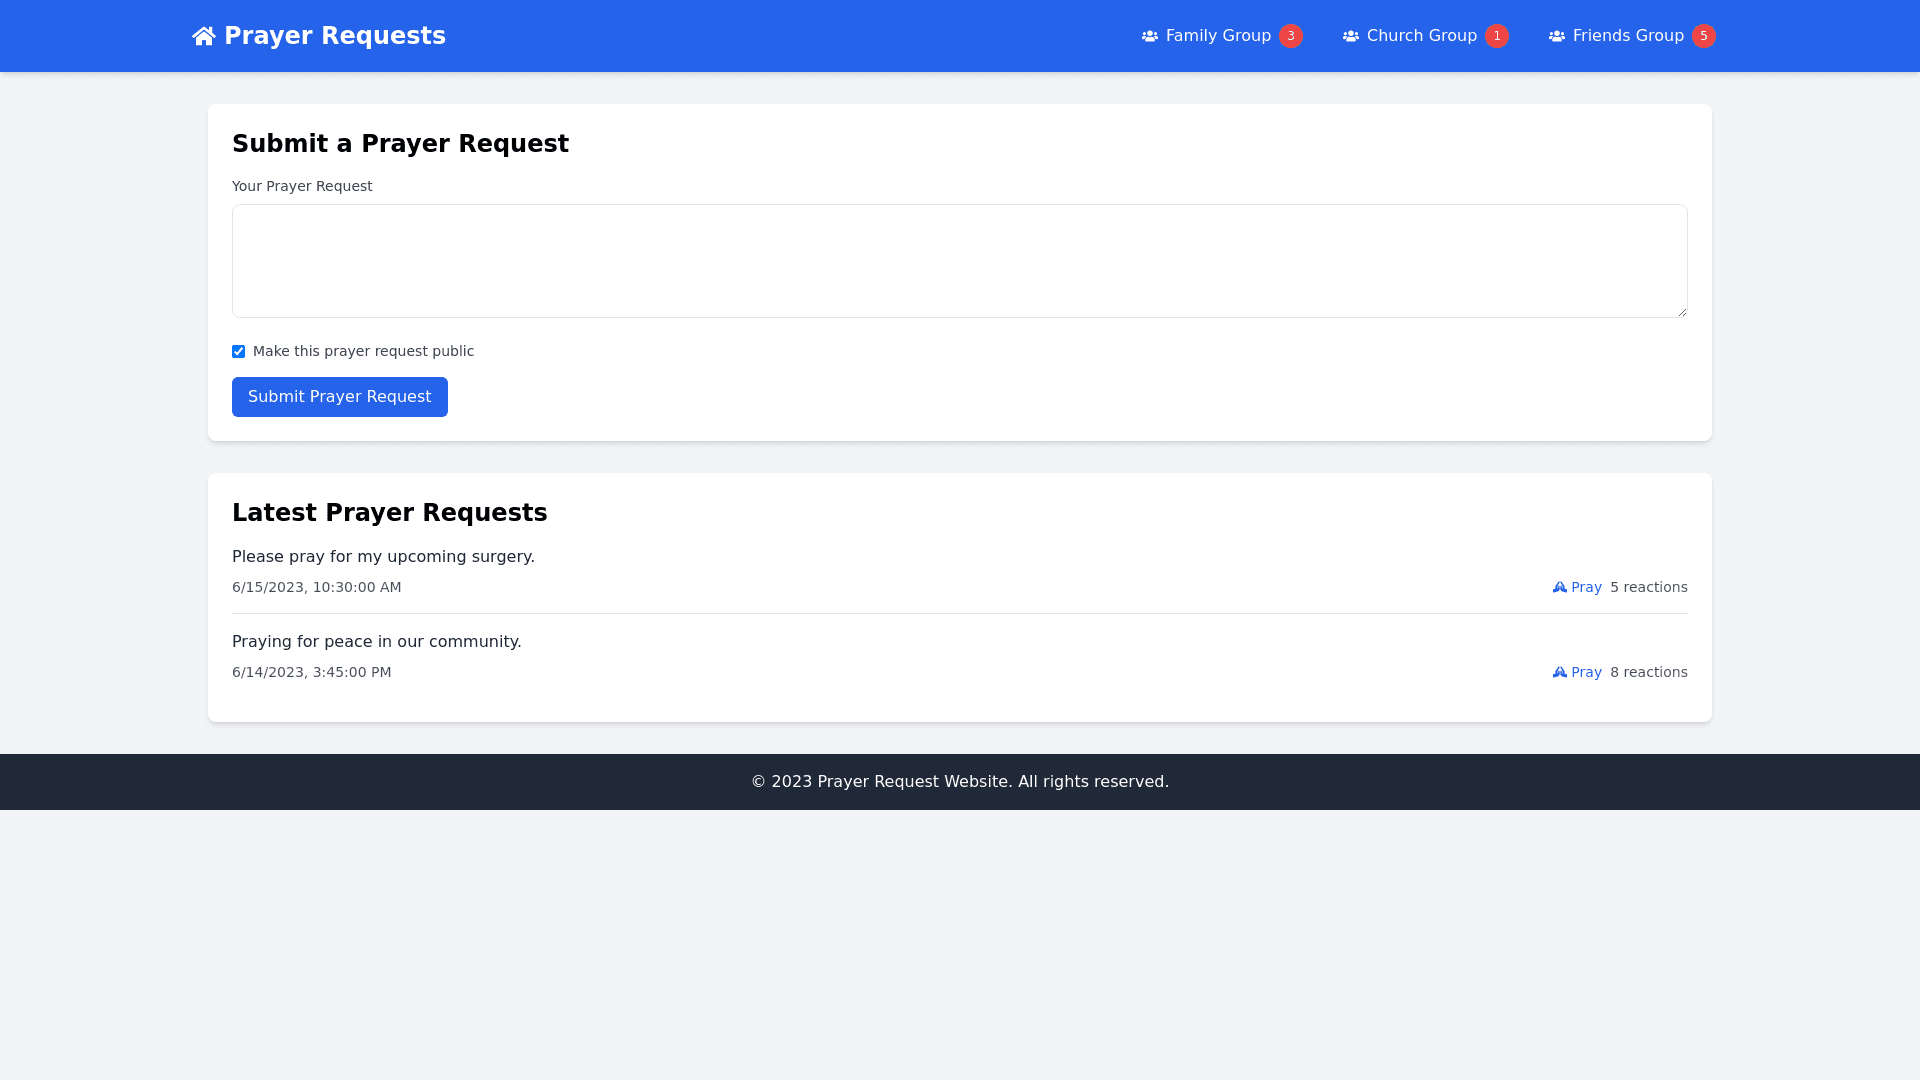The width and height of the screenshot is (1920, 1080).
Task: Open the Church Group menu item
Action: 1421,36
